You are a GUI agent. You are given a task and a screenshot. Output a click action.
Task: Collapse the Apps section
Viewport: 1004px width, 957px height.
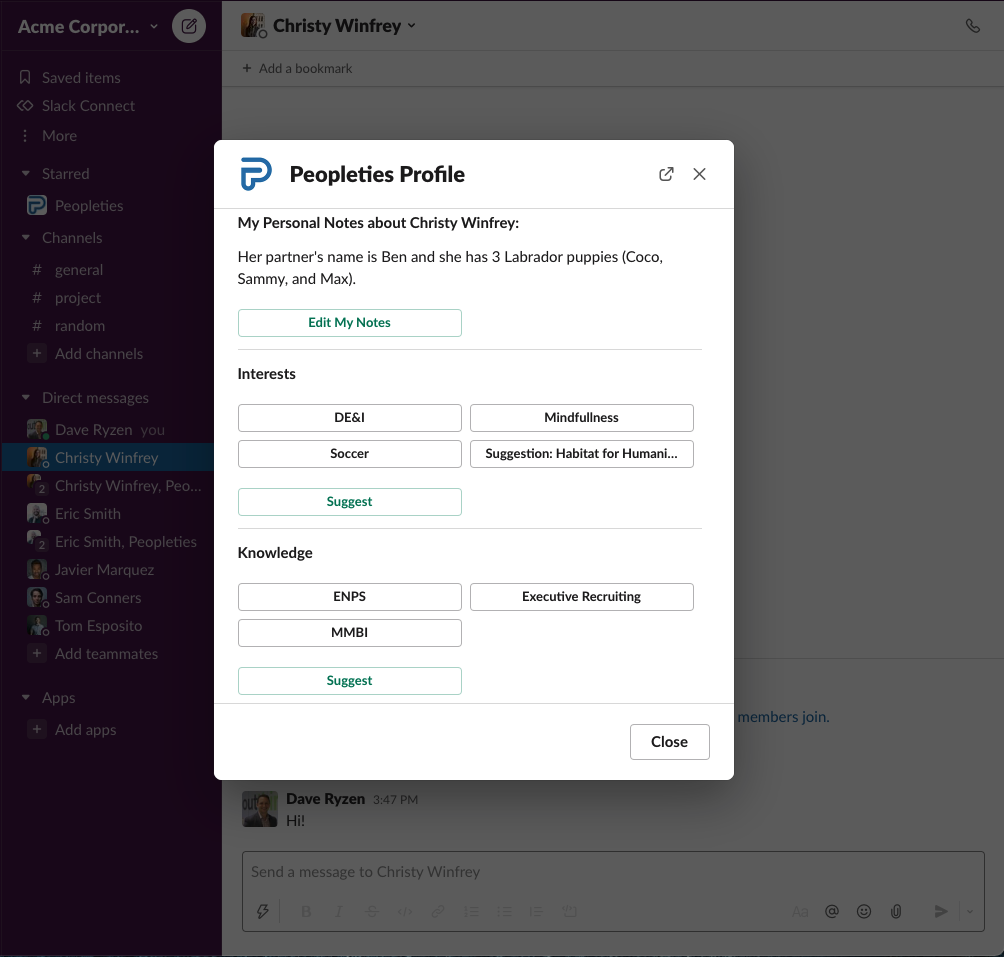click(26, 698)
